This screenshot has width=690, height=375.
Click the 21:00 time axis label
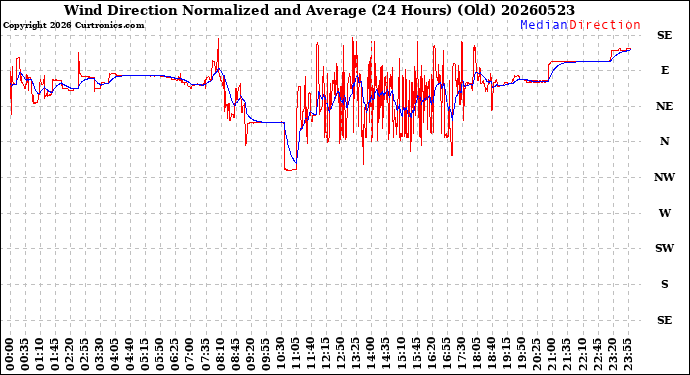(552, 354)
